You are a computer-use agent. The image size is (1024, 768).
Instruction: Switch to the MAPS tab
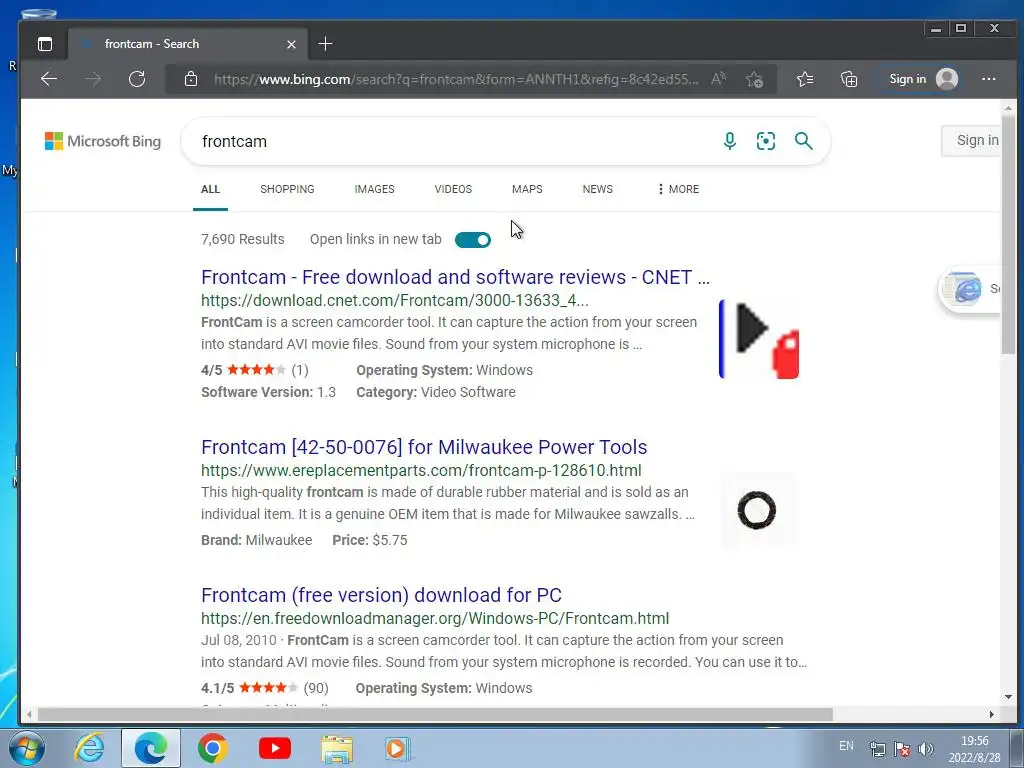pyautogui.click(x=527, y=189)
